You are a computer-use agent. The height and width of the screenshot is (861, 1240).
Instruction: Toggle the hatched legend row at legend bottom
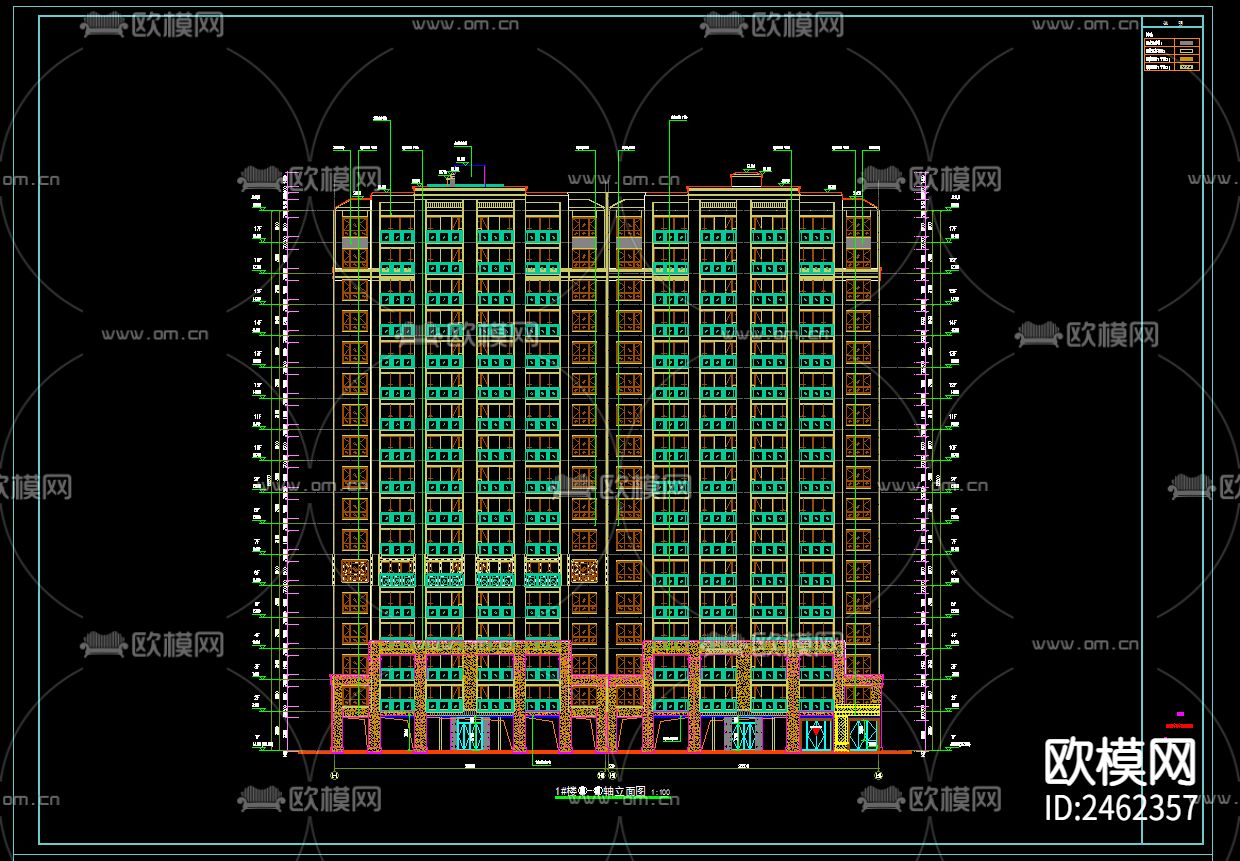tap(1186, 67)
